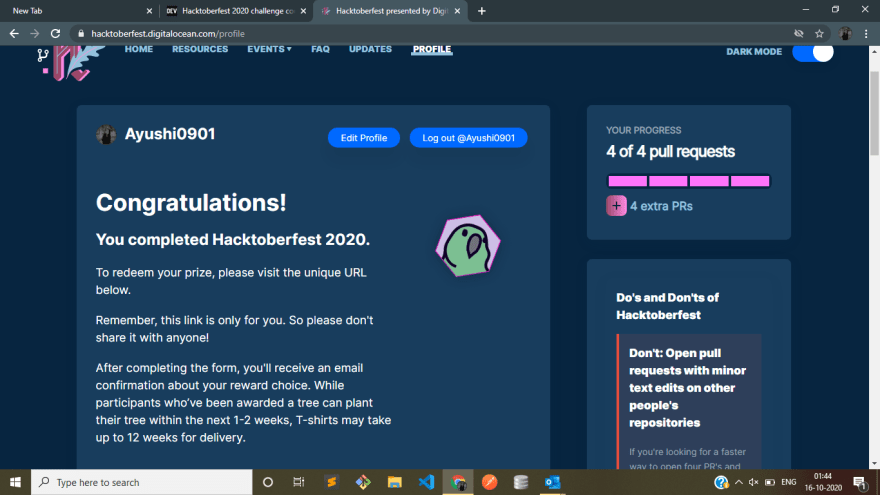Click the pink pull request progress bar
The image size is (880, 495).
click(x=689, y=181)
